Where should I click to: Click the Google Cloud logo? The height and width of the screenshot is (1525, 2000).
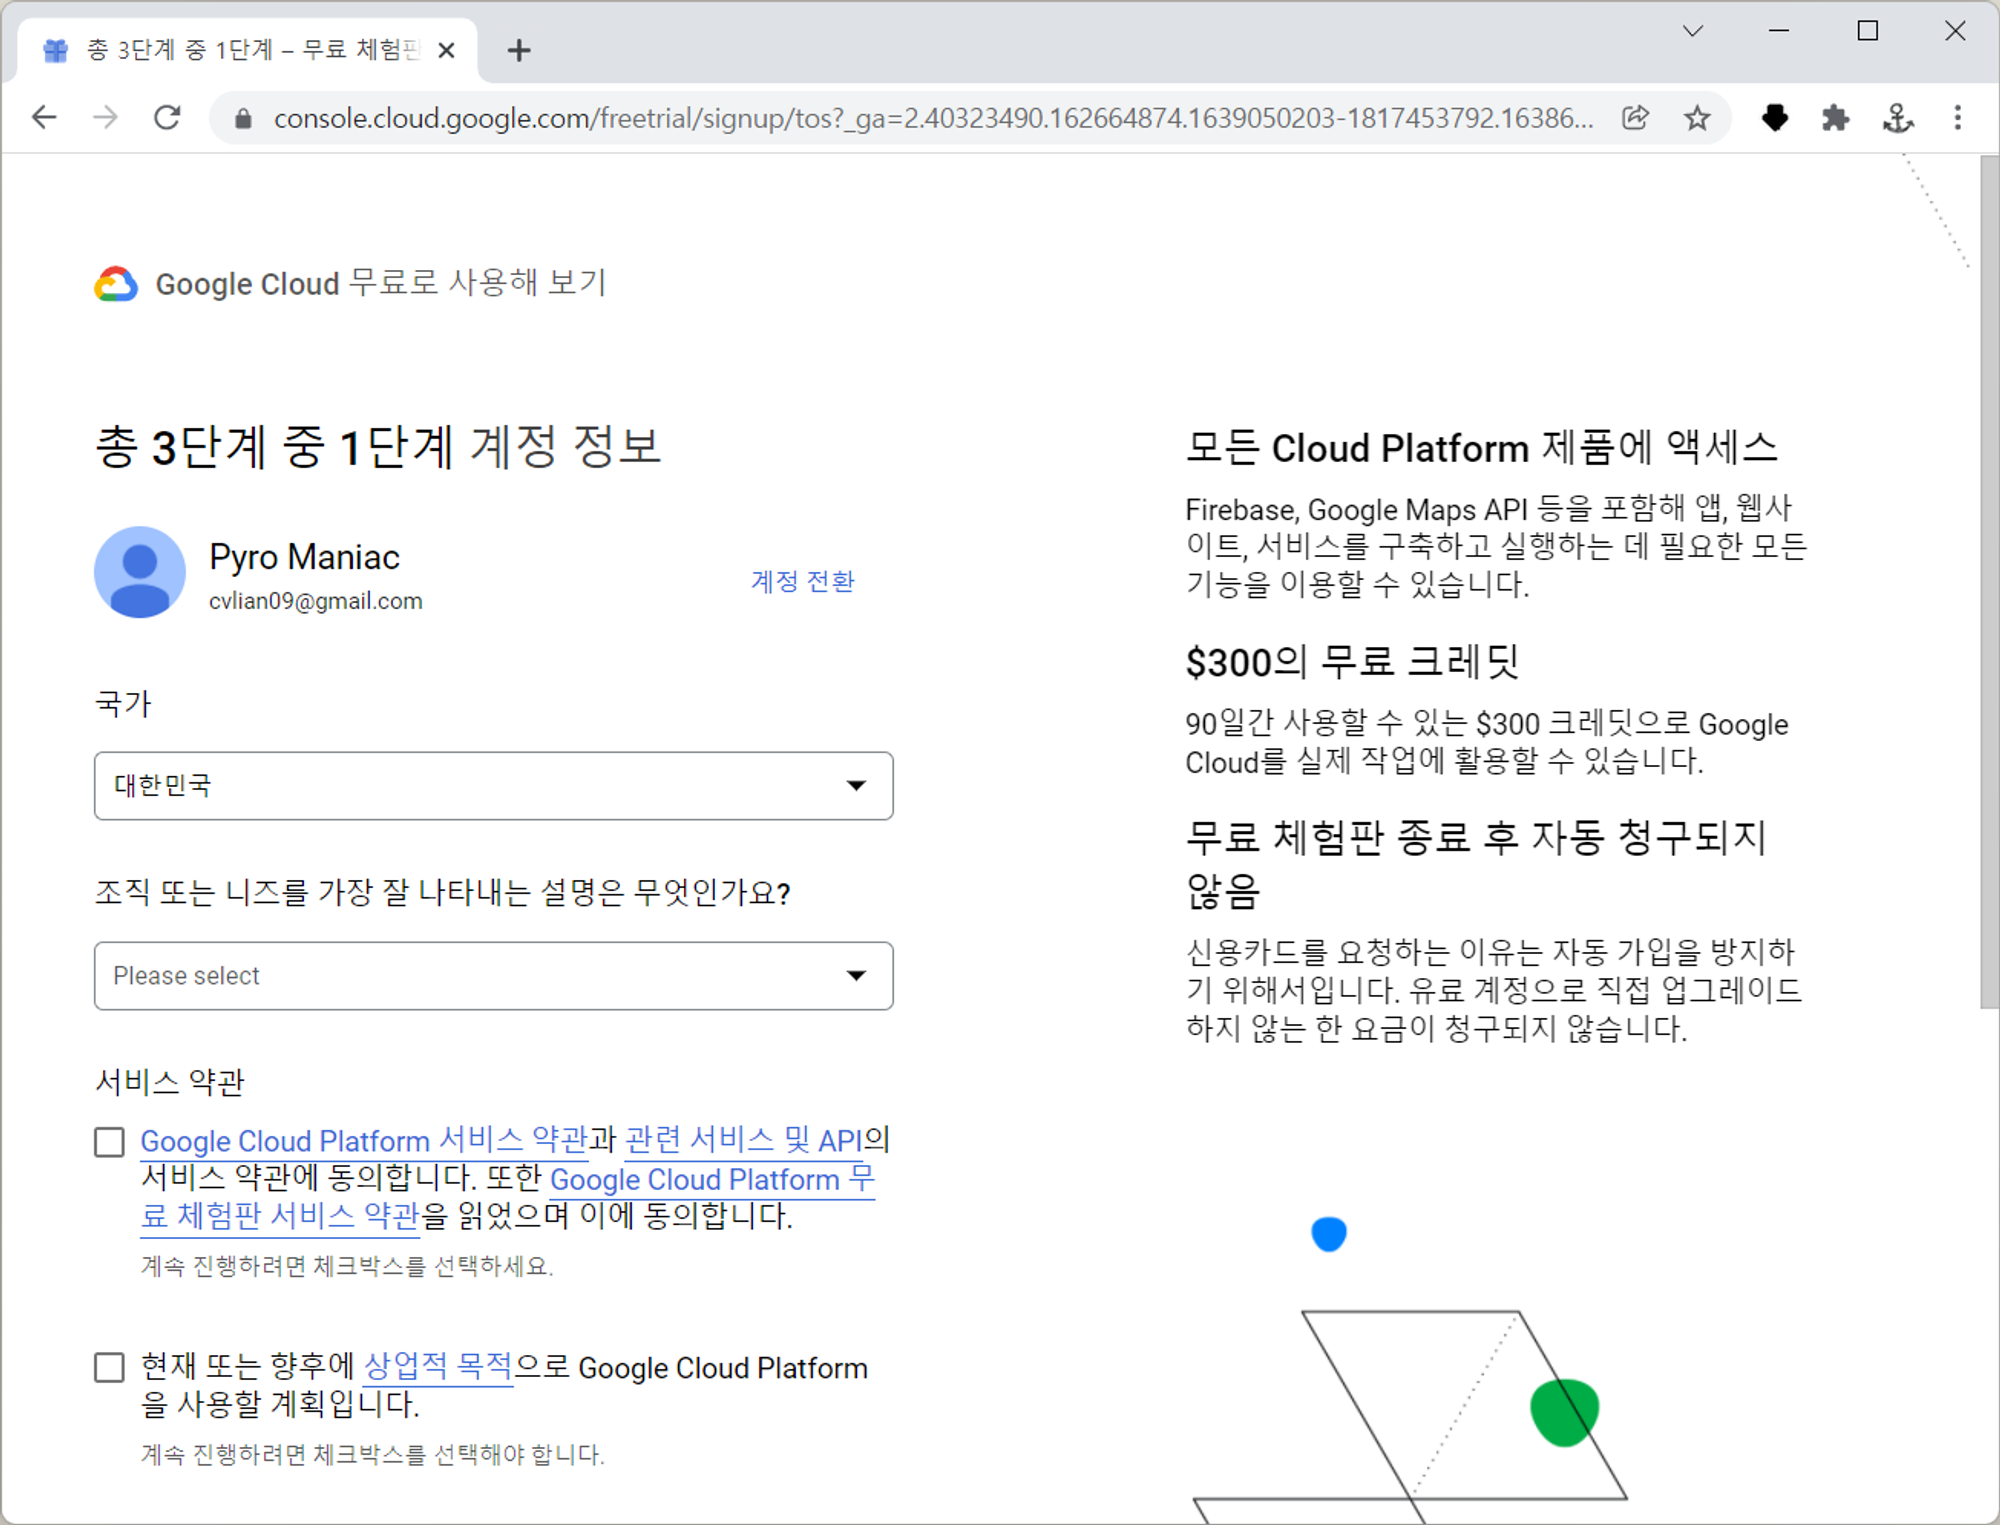pyautogui.click(x=116, y=284)
